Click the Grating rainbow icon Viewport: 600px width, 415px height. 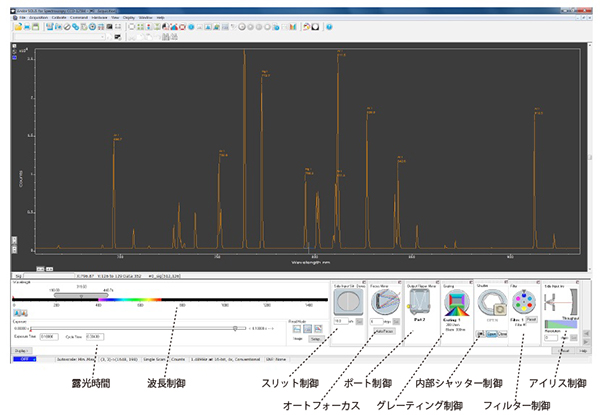457,303
